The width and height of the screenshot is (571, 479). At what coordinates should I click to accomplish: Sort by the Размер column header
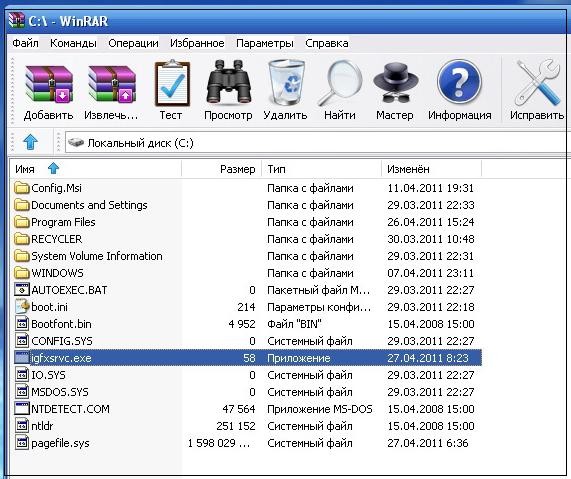coord(221,169)
